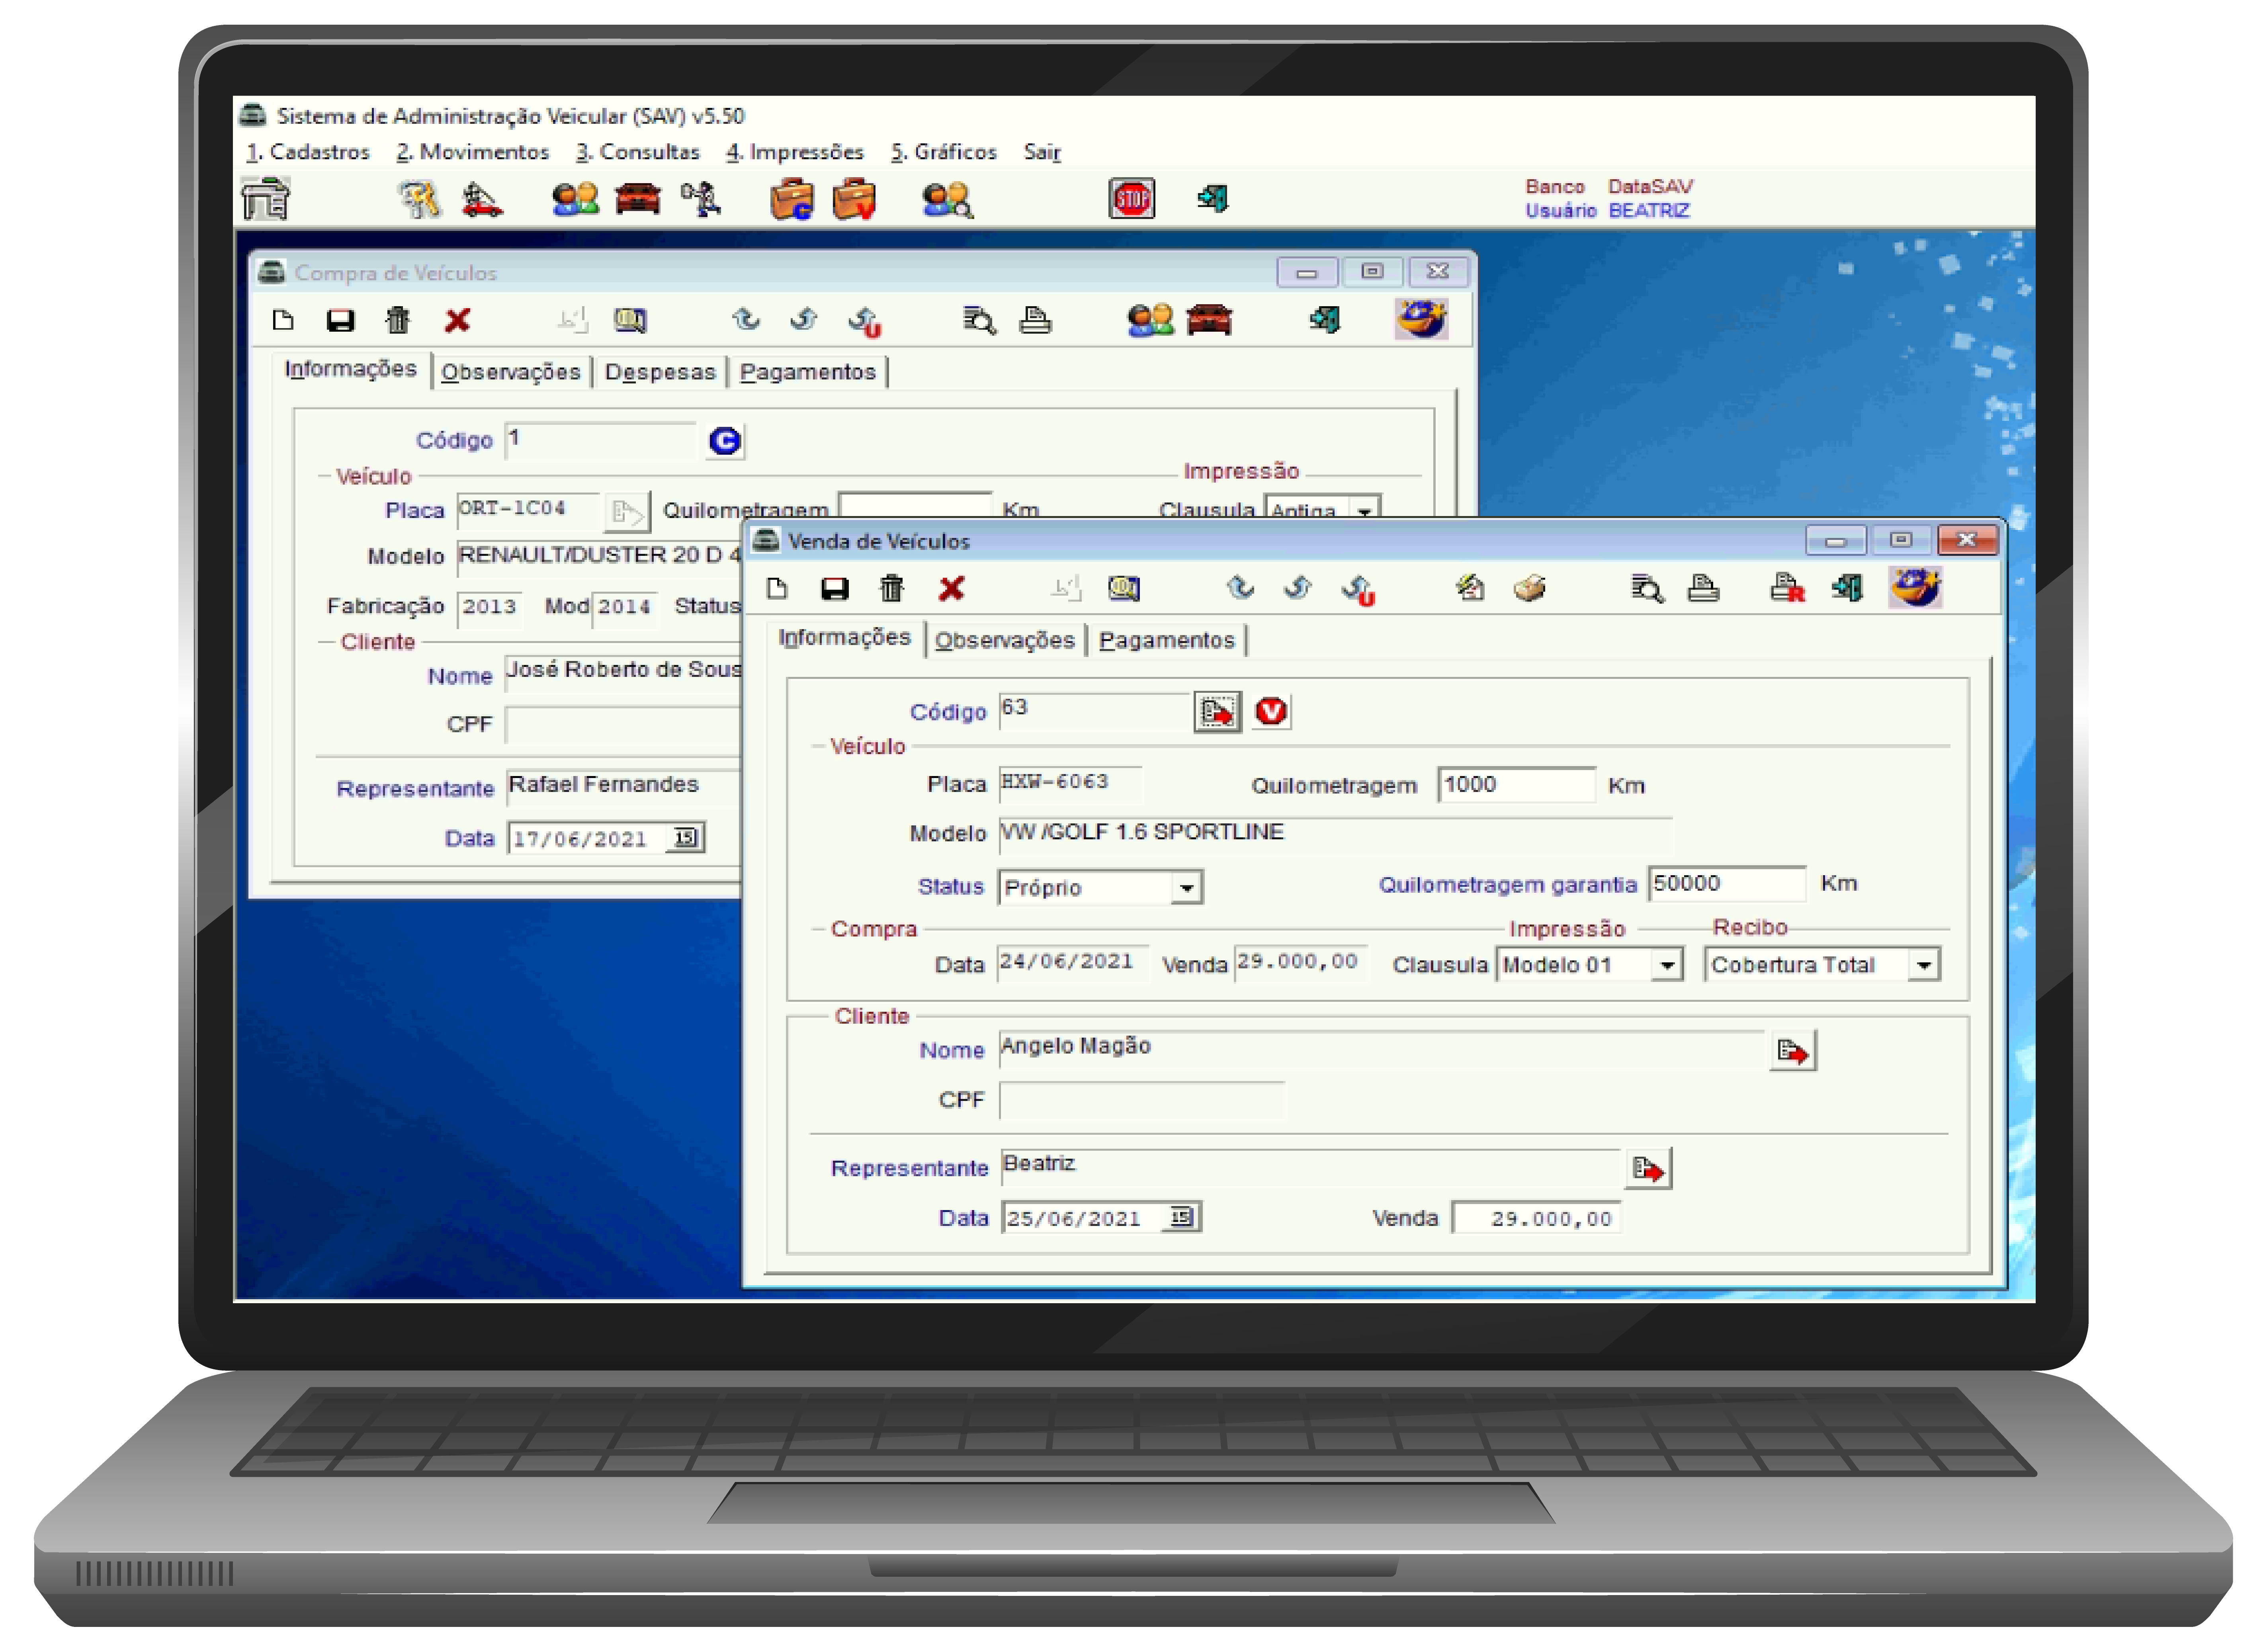Open the date picker for 17/06/2021 in Compra
Screen dimensions: 2267x1652
coord(686,837)
